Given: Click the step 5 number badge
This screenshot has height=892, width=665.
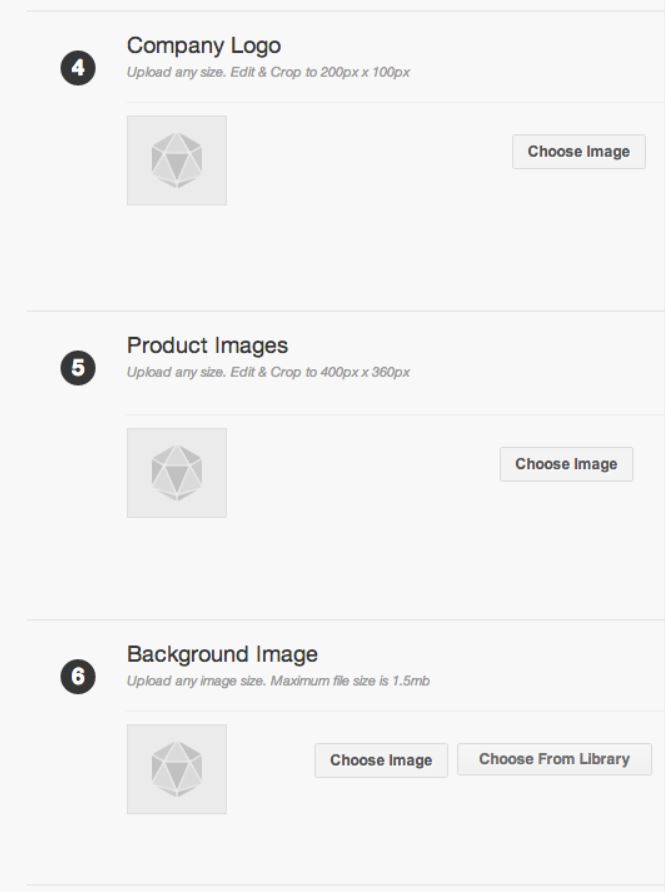Looking at the screenshot, I should (x=78, y=368).
